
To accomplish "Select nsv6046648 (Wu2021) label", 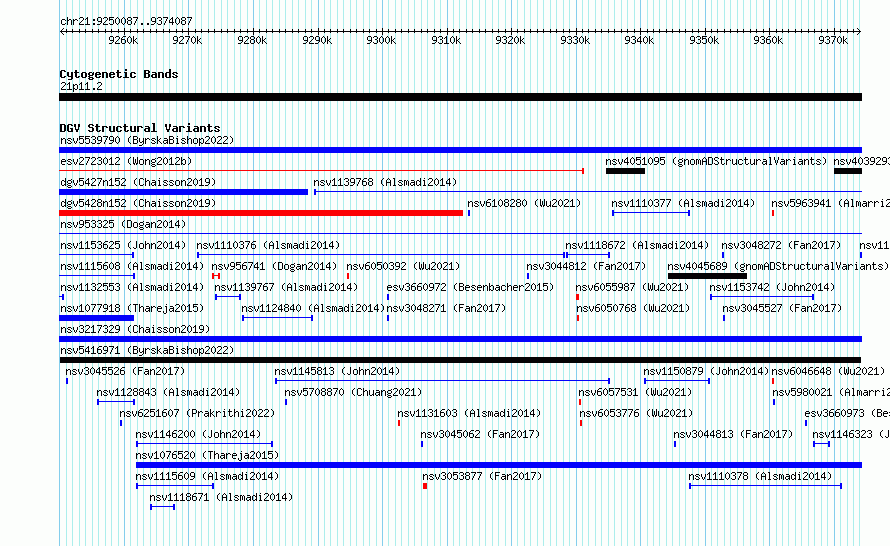I will point(828,371).
